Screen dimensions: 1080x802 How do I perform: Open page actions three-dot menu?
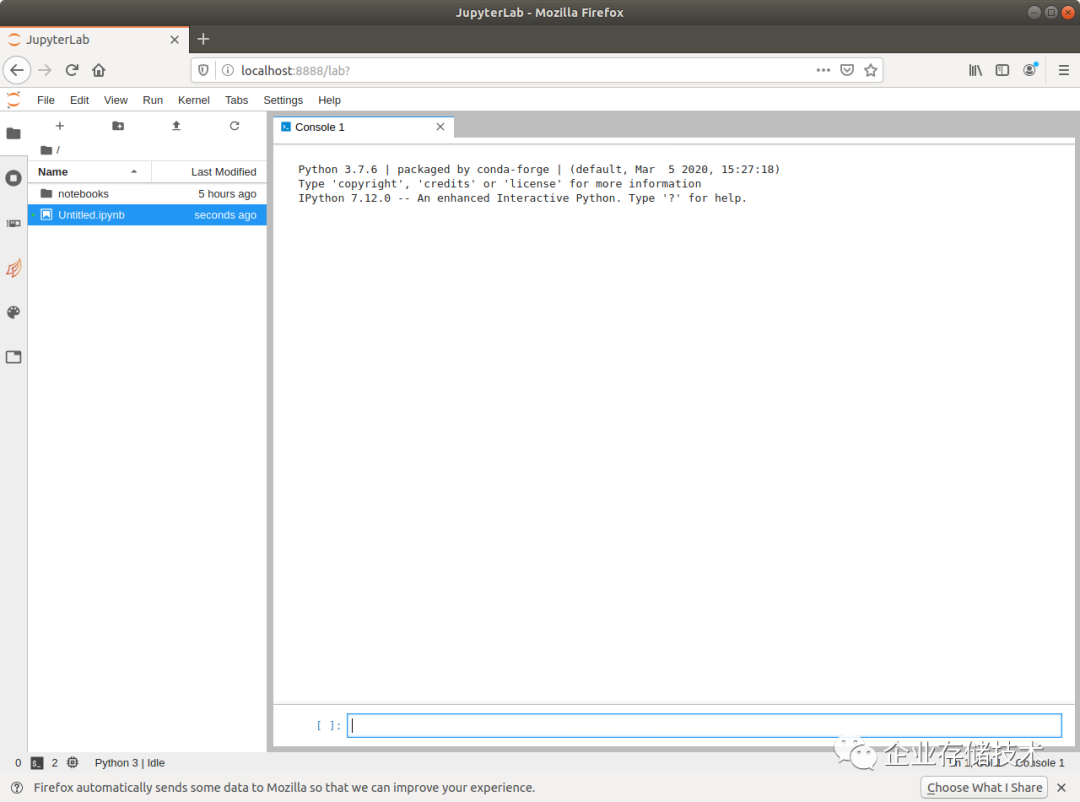823,70
